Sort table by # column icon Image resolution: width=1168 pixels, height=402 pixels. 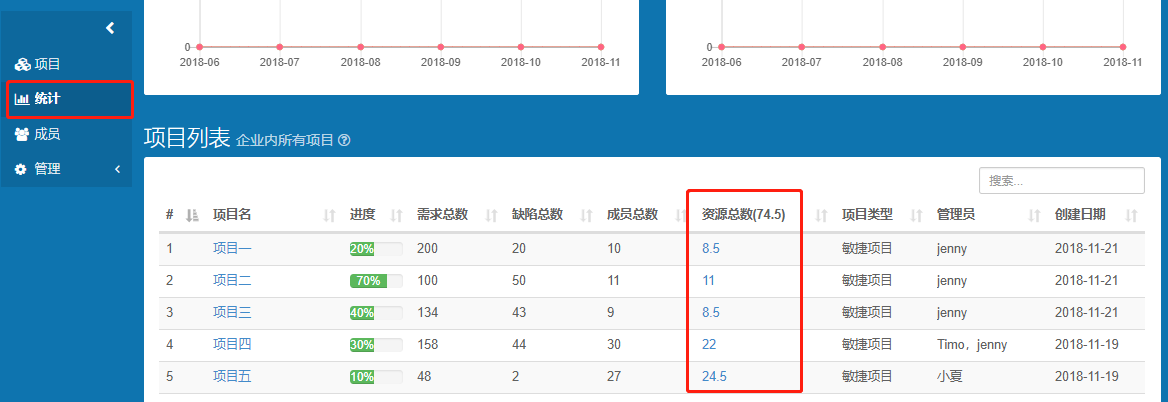pyautogui.click(x=193, y=215)
